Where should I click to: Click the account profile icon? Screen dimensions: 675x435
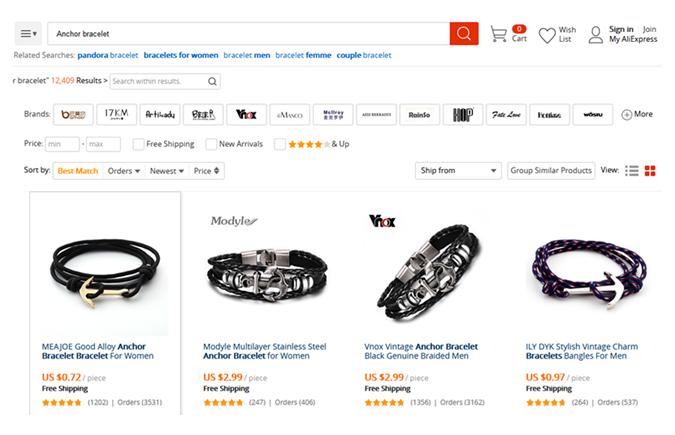tap(595, 35)
